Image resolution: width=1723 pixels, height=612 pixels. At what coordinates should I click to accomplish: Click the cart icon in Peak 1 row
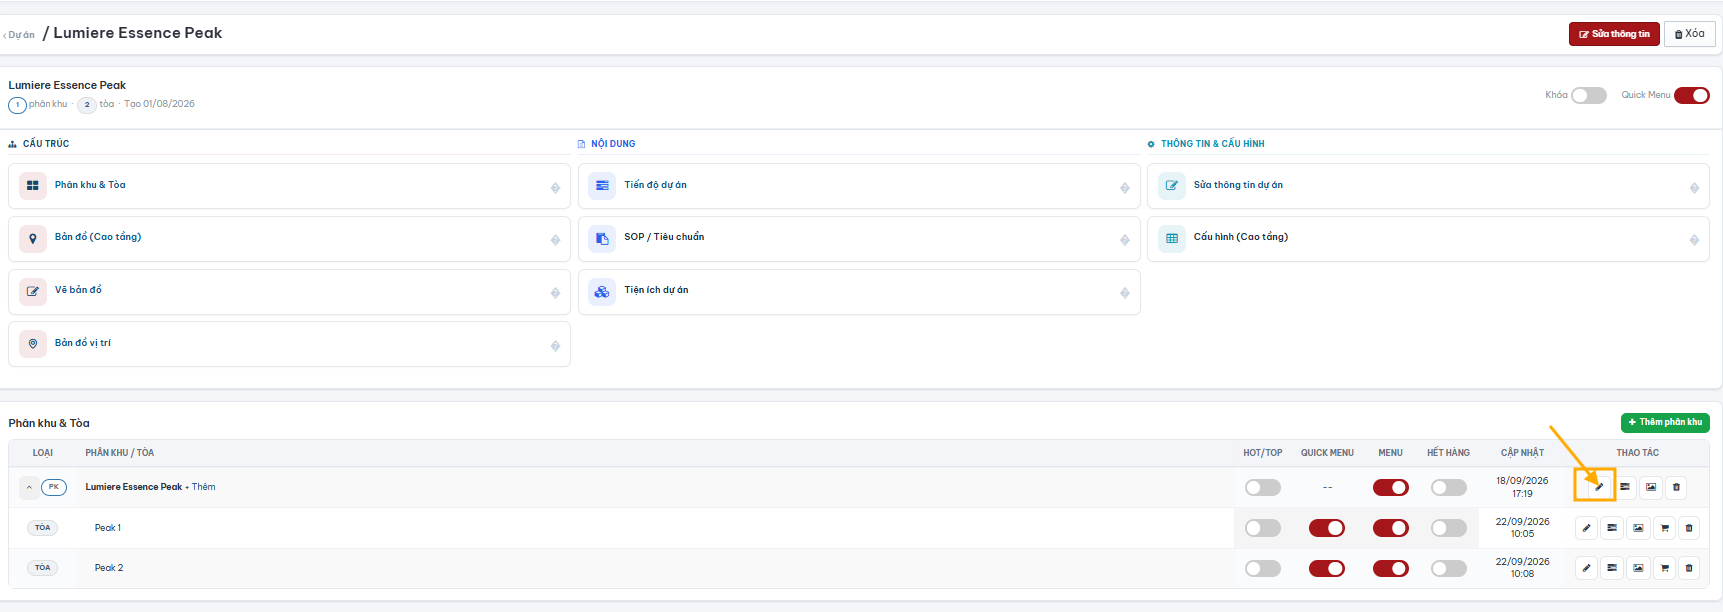(1664, 528)
